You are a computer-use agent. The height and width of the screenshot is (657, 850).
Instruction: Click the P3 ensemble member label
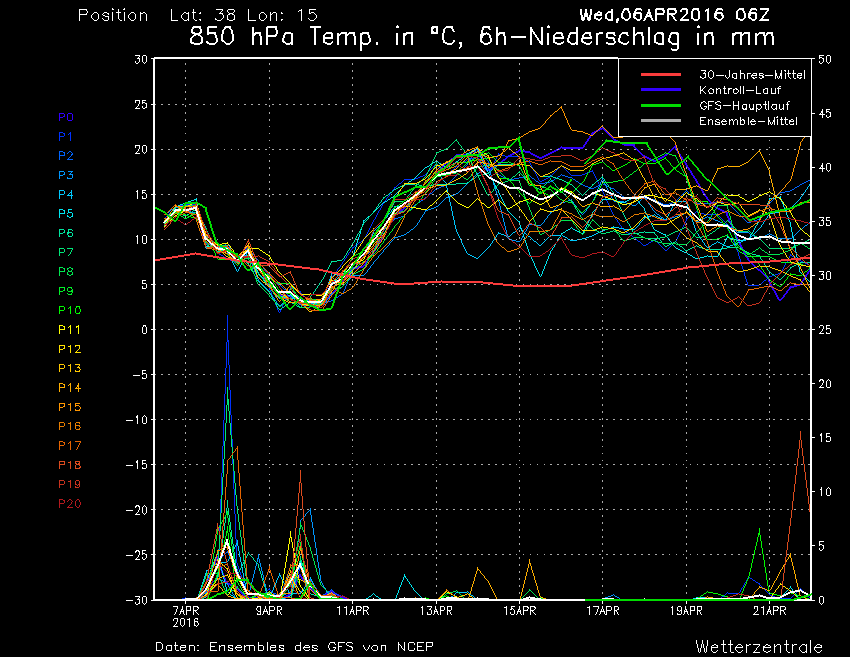66,175
